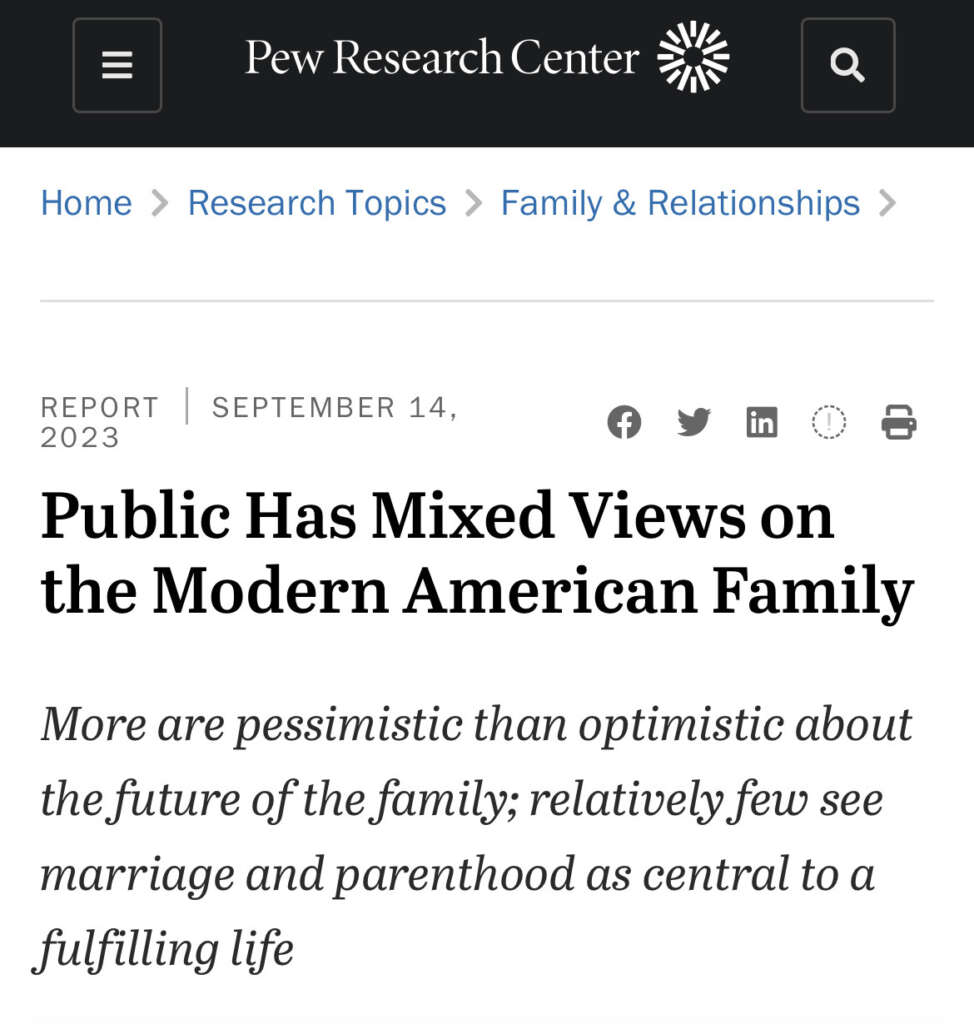The height and width of the screenshot is (1024, 974).
Task: Open the search magnifier button
Action: pyautogui.click(x=847, y=65)
